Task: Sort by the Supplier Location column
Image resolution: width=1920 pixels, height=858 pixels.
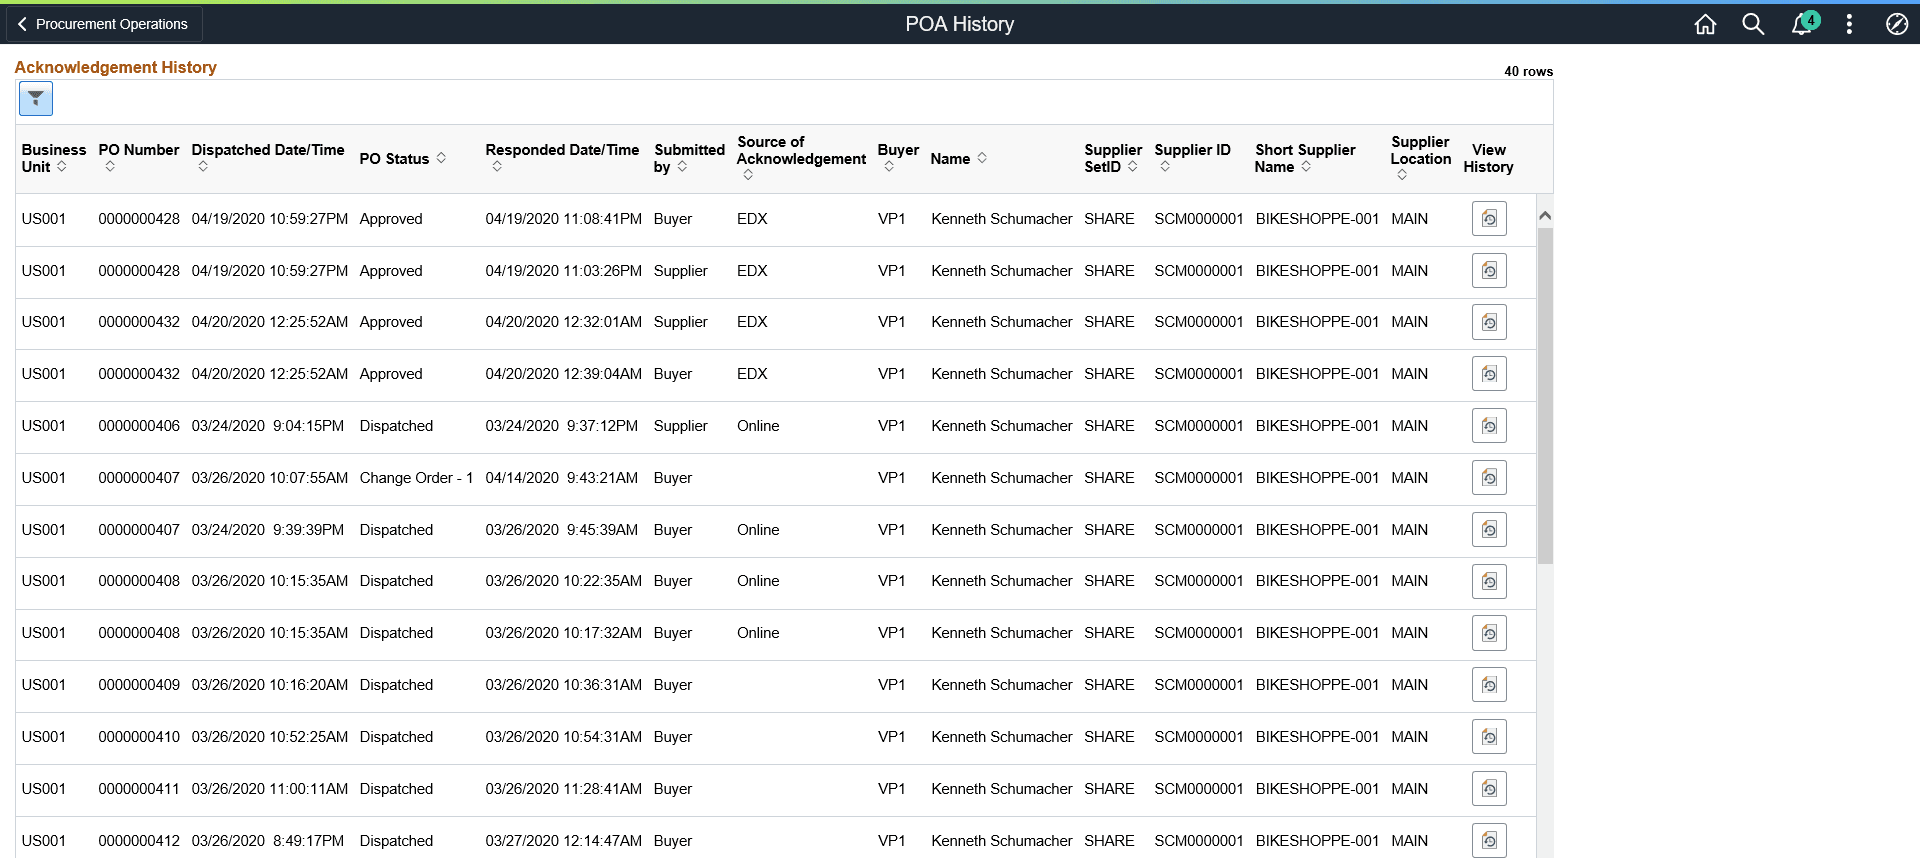Action: click(1420, 158)
